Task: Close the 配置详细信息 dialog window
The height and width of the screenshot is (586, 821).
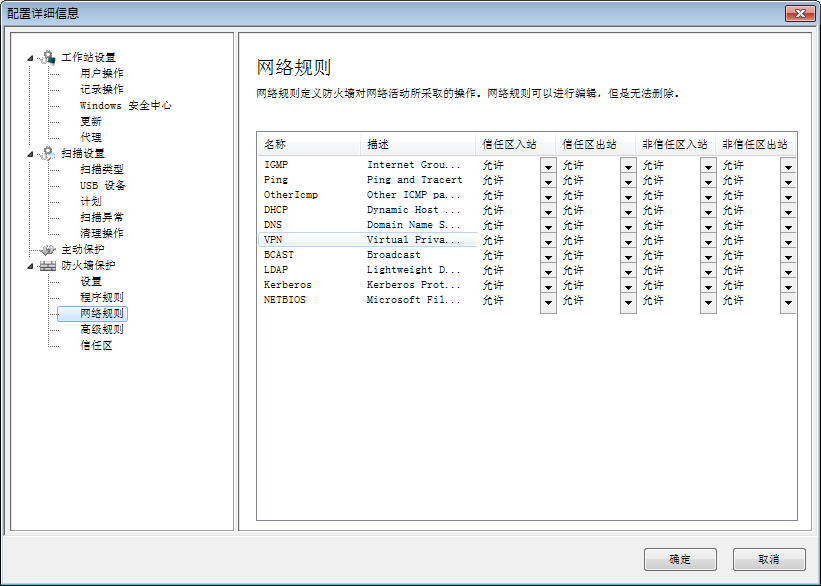Action: tap(799, 13)
